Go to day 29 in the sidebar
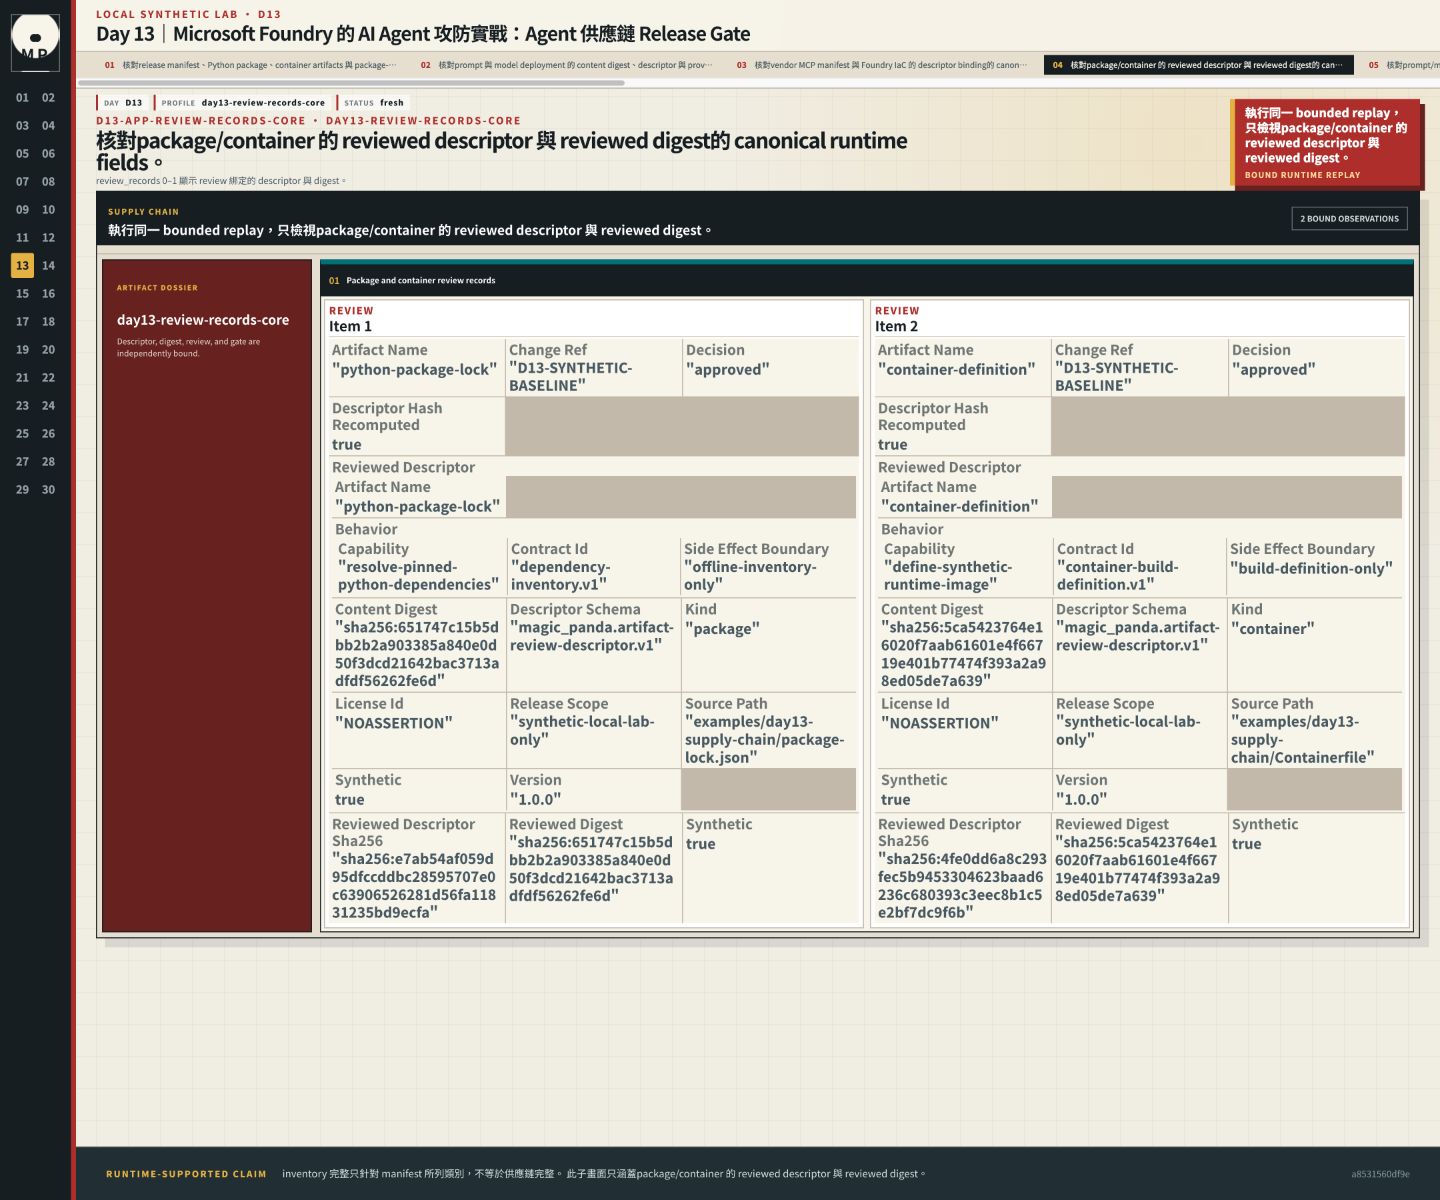The height and width of the screenshot is (1200, 1440). (22, 490)
